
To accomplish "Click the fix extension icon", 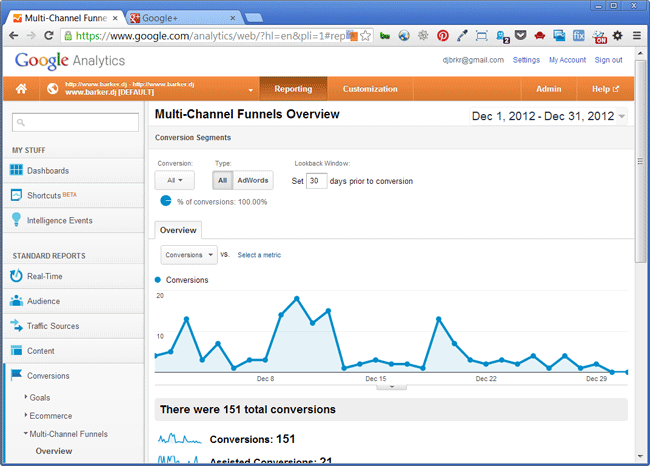I will pyautogui.click(x=579, y=36).
